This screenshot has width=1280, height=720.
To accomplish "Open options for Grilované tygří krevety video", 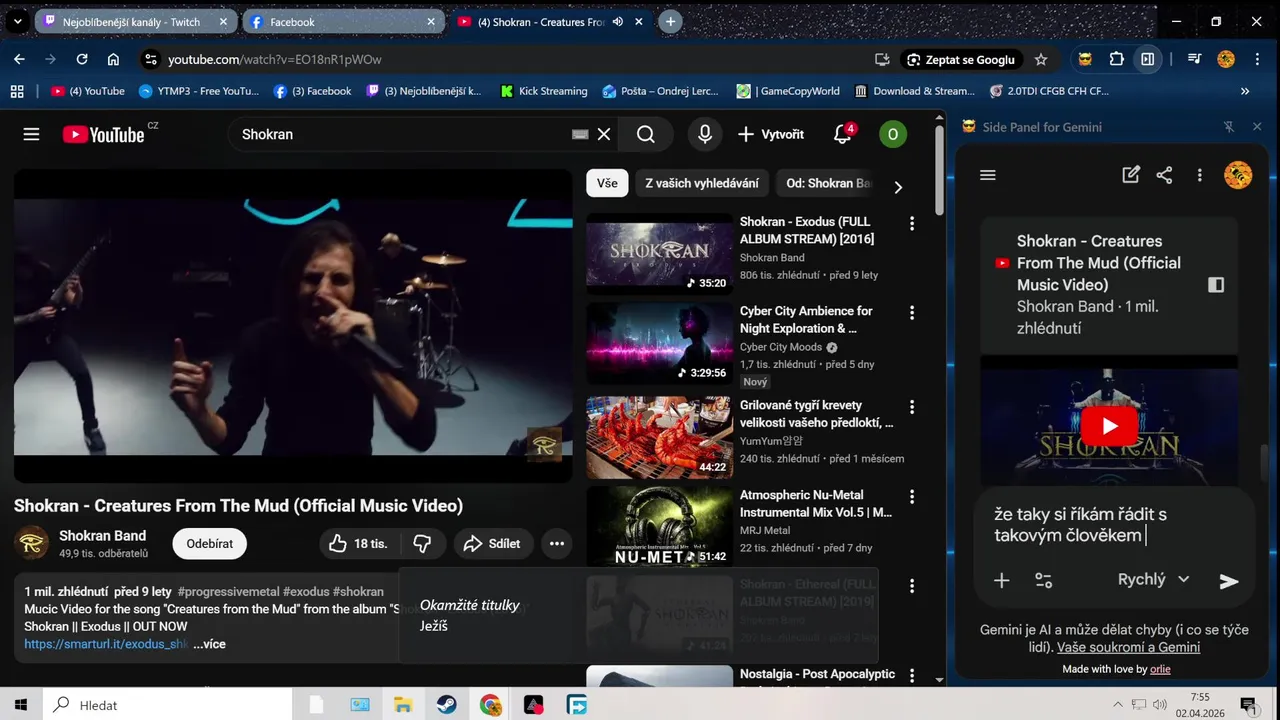I will 912,407.
